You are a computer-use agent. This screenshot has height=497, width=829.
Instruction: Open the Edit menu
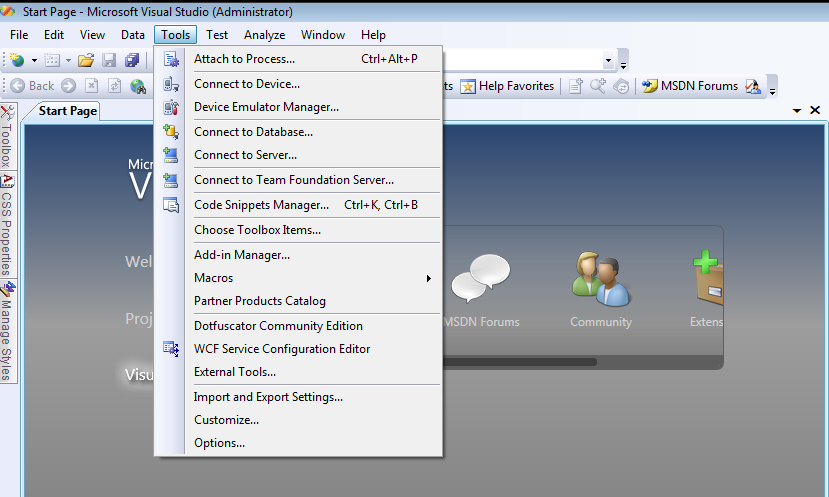click(54, 35)
